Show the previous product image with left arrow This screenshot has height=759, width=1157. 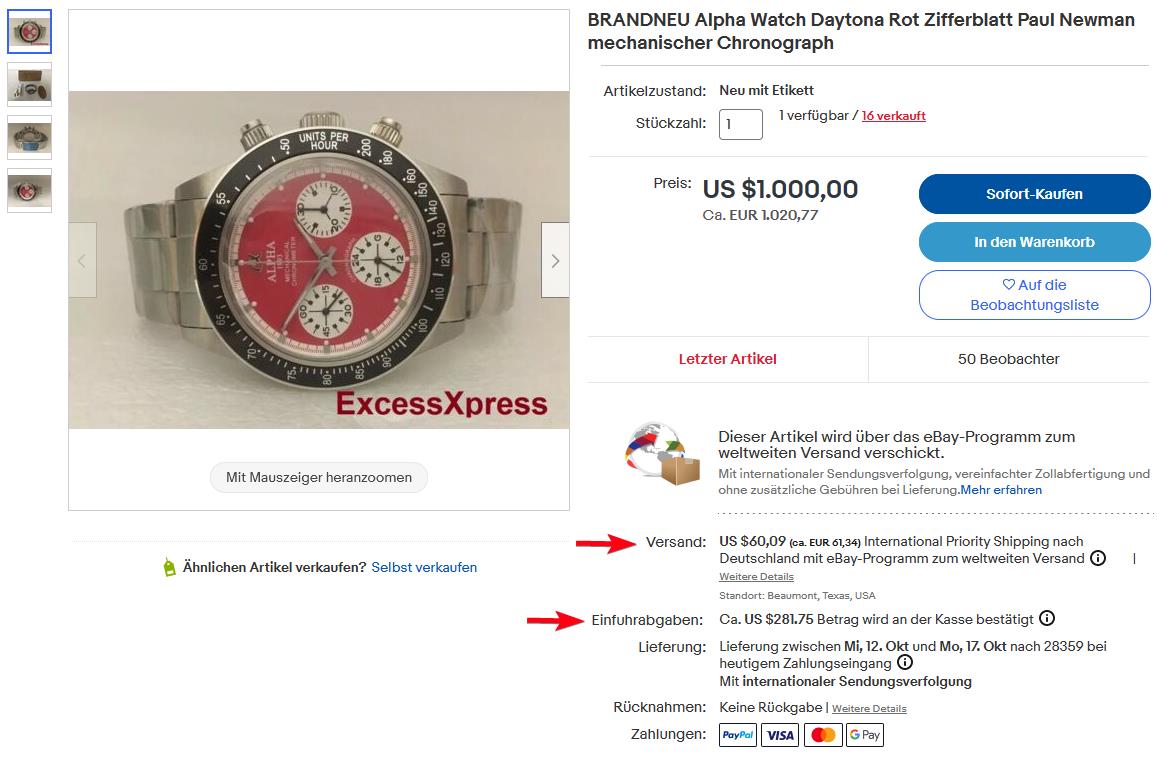pyautogui.click(x=82, y=260)
